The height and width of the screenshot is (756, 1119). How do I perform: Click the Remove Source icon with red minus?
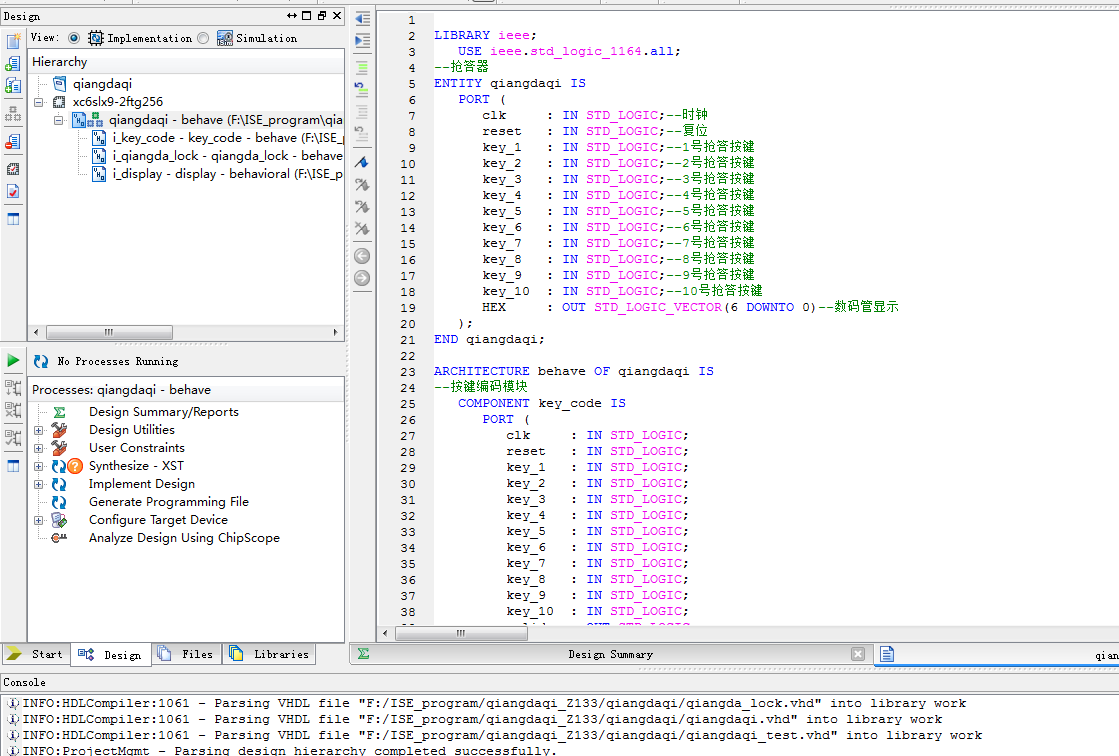pyautogui.click(x=13, y=142)
